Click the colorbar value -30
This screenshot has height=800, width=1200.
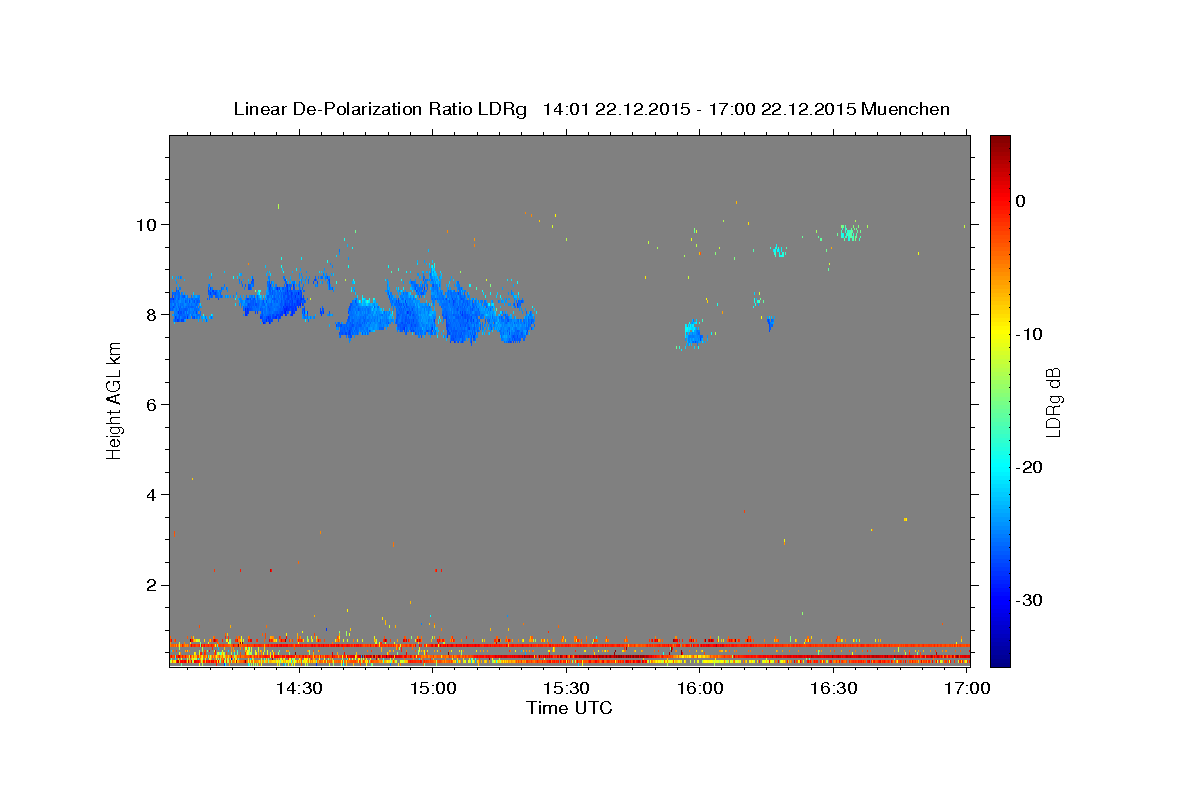[x=1028, y=600]
